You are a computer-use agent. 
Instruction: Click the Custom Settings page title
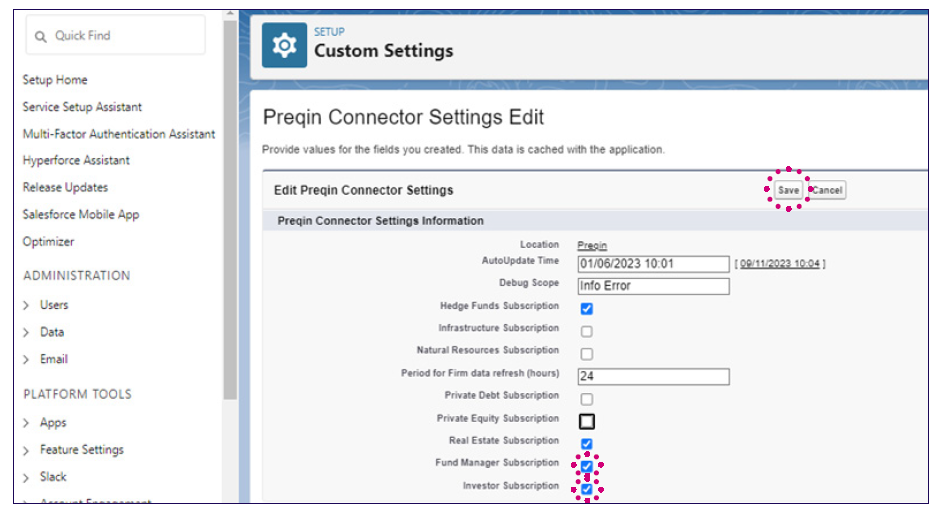[x=384, y=51]
